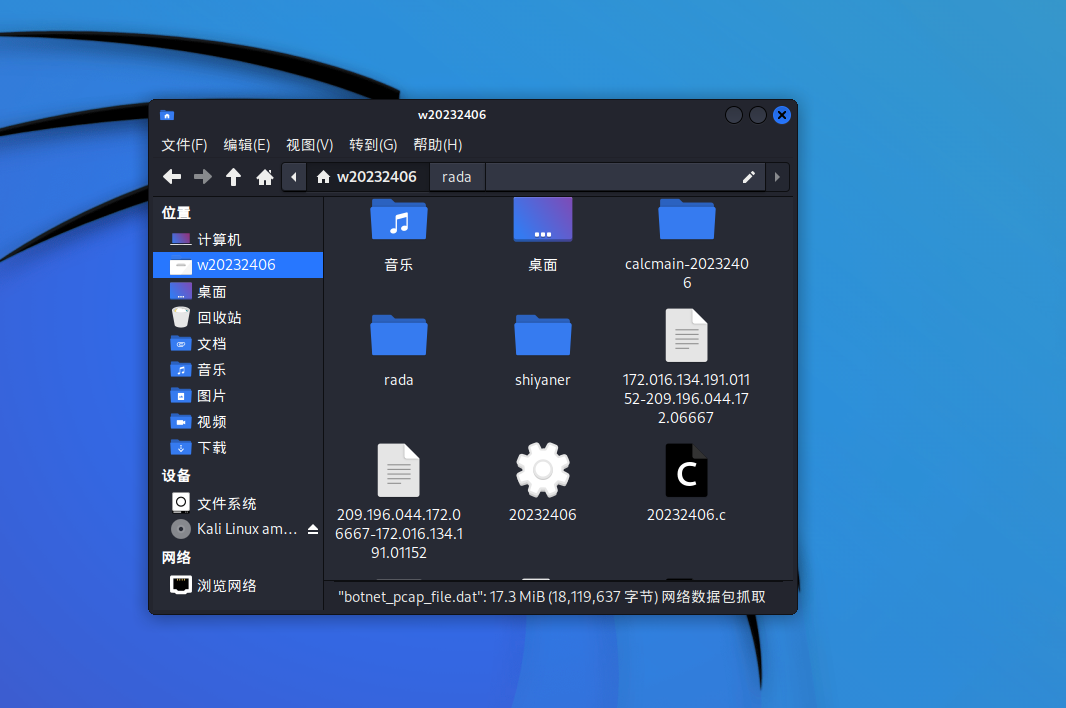Open 浏览网络 in the sidebar
The width and height of the screenshot is (1066, 708).
(x=238, y=586)
